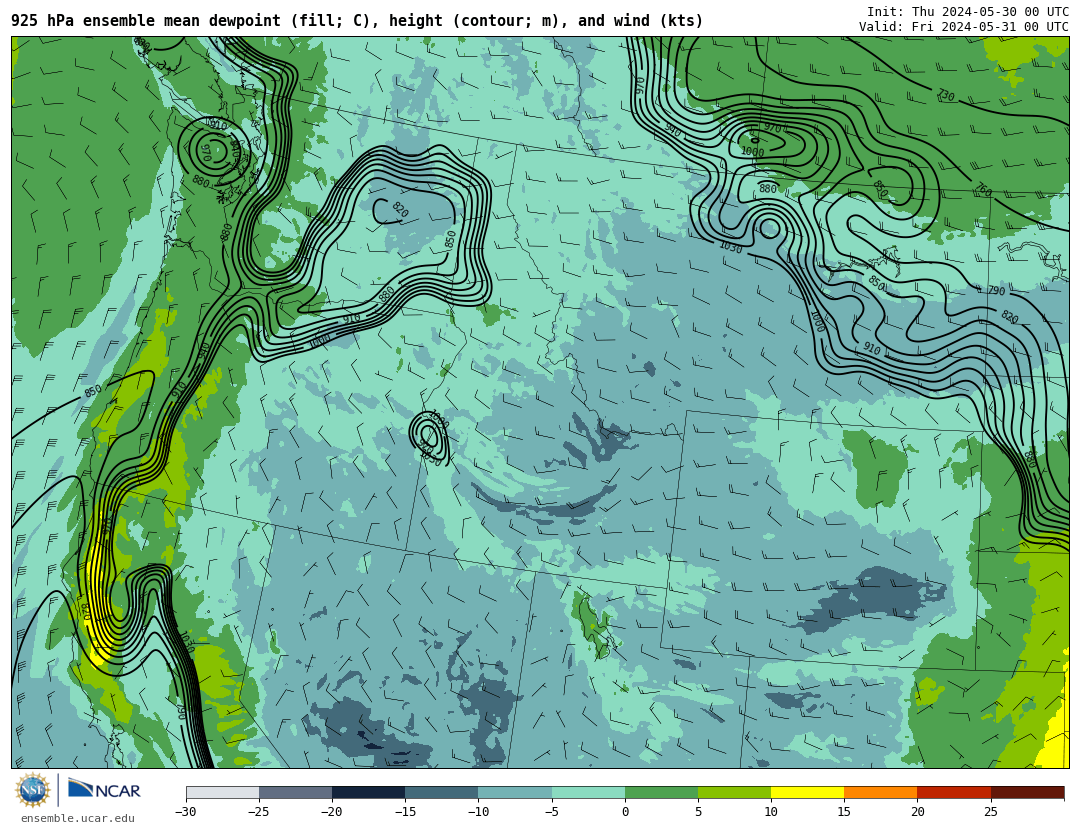Pick the dark brown 25+ colorbar swatch
This screenshot has width=1080, height=831.
[x=1027, y=792]
